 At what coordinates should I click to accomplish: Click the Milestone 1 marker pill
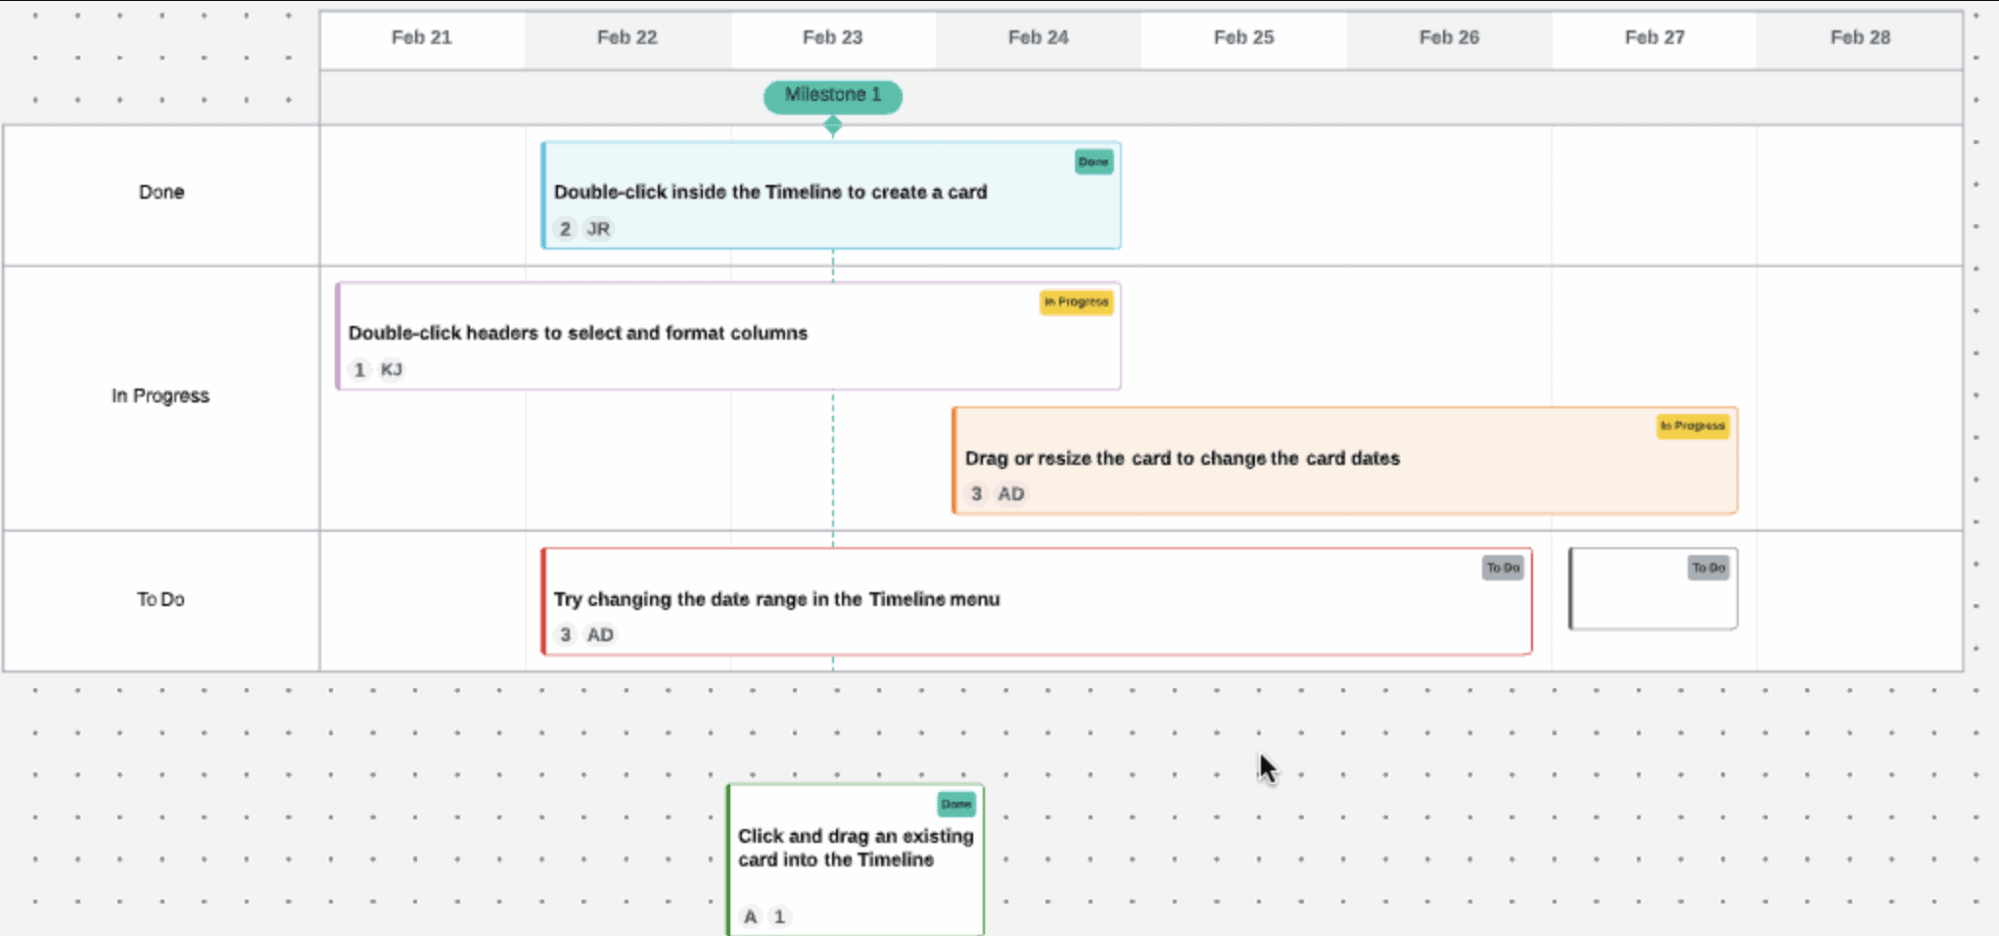833,96
